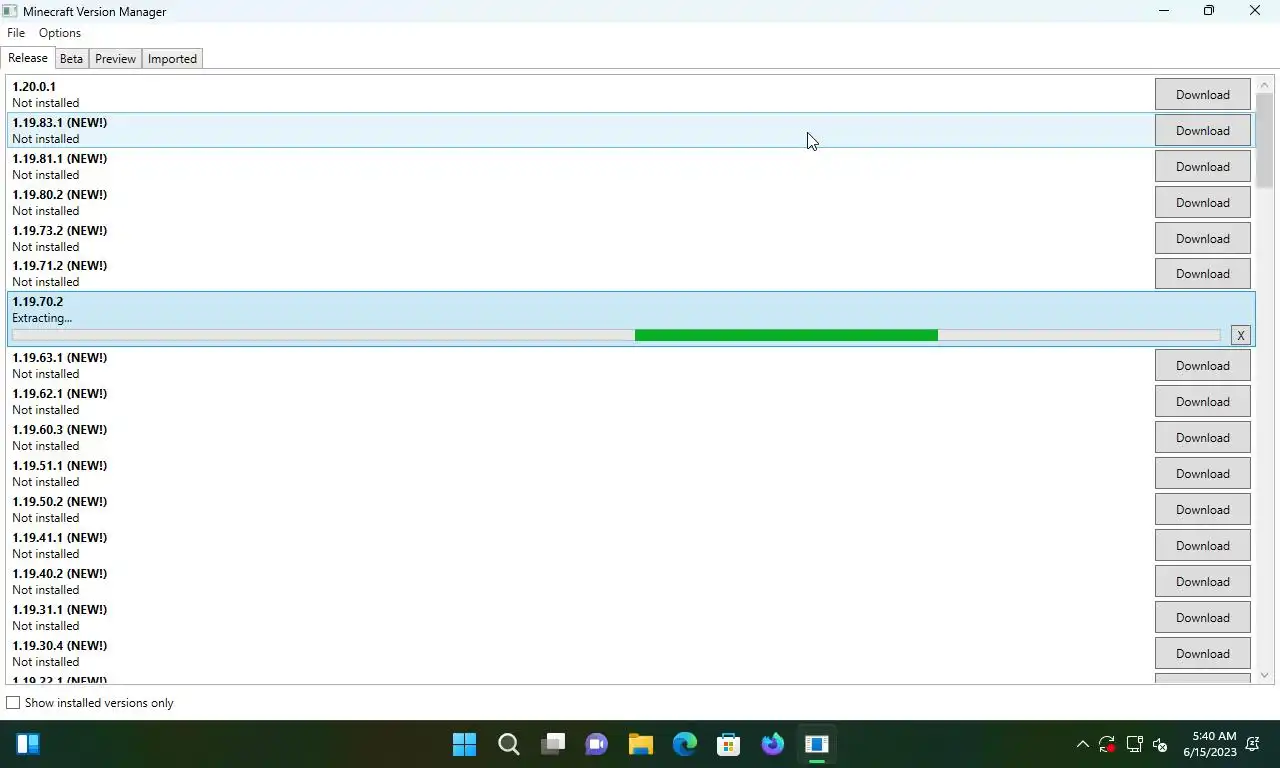
Task: Click the scrollbar down arrow
Action: tap(1264, 676)
